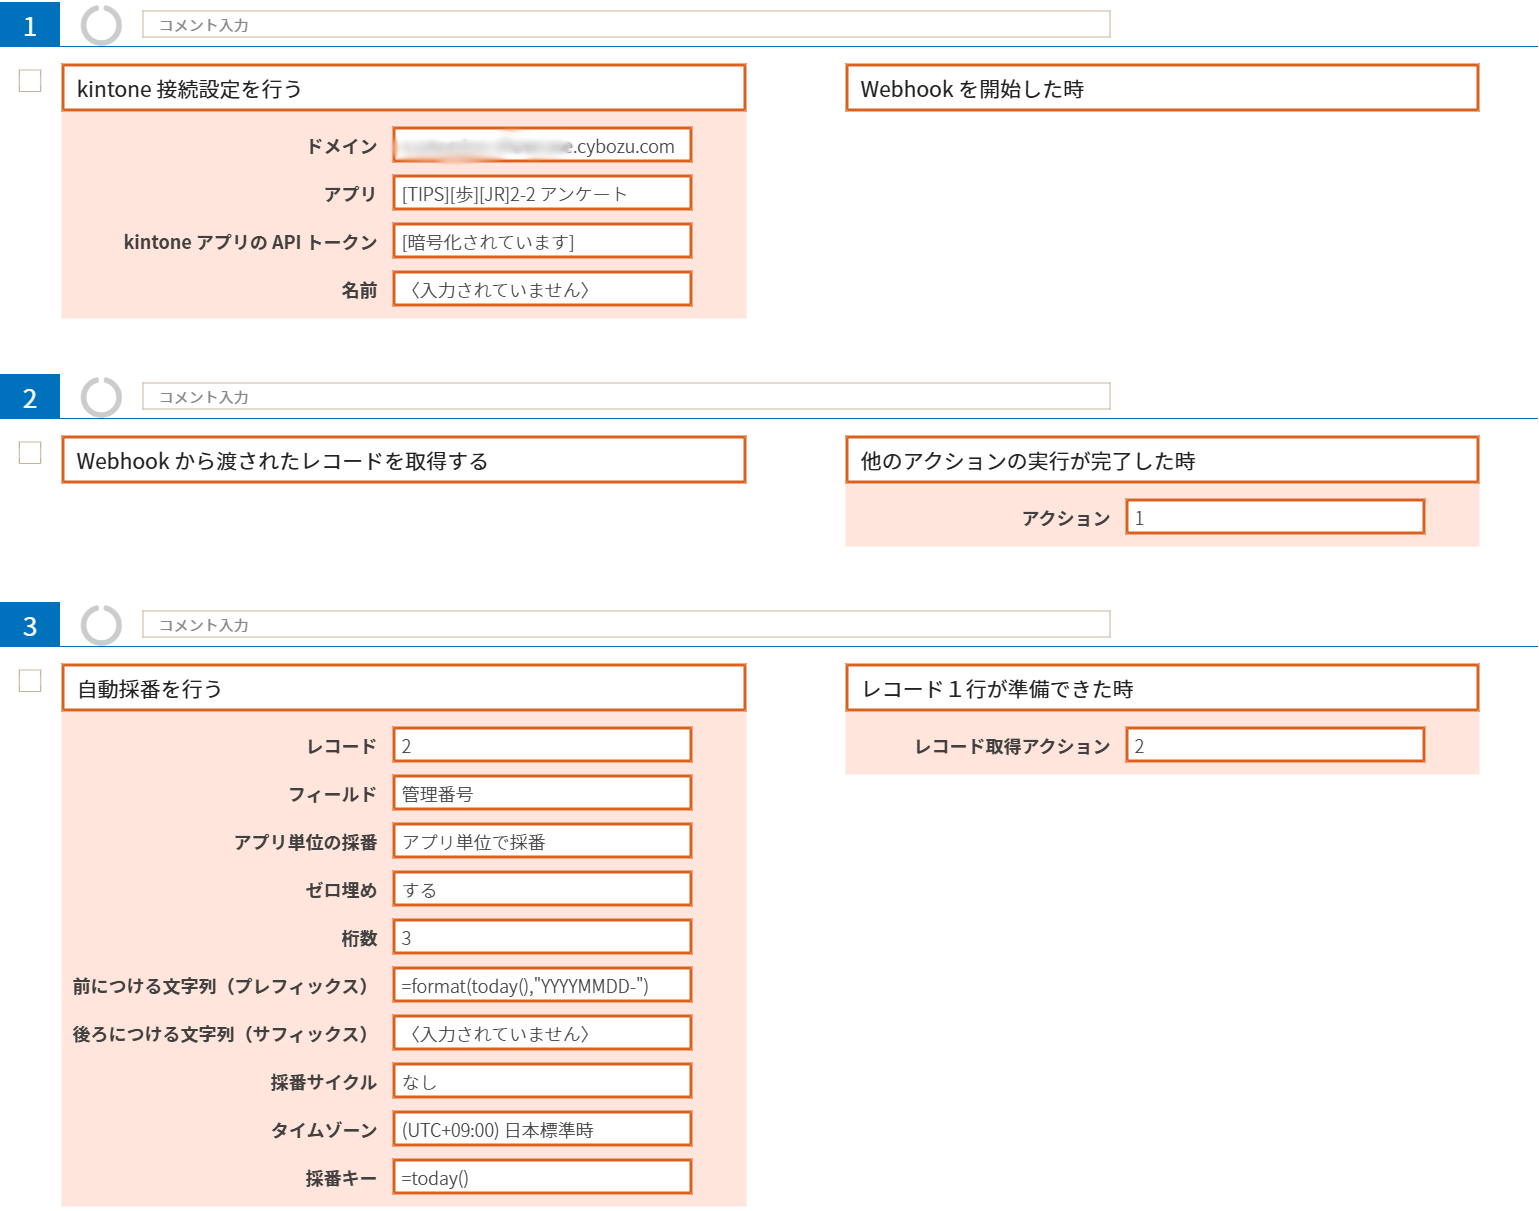Click the row number 3 tab
The image size is (1539, 1211).
click(x=30, y=624)
